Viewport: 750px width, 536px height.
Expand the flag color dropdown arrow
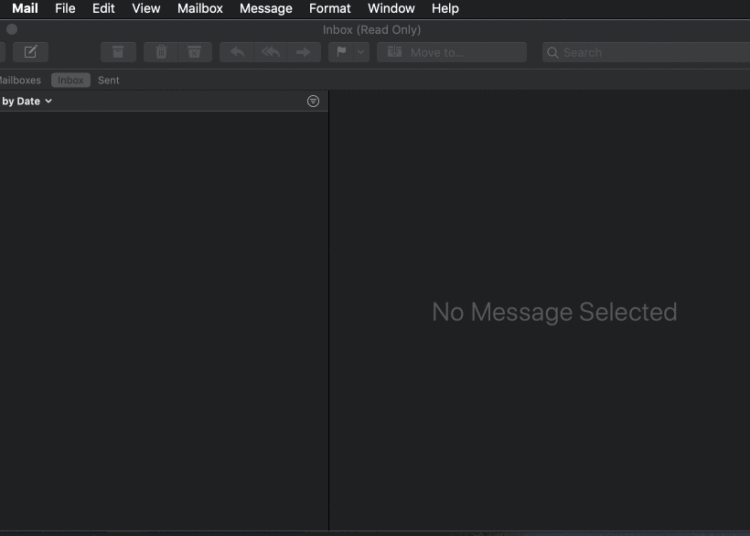361,52
